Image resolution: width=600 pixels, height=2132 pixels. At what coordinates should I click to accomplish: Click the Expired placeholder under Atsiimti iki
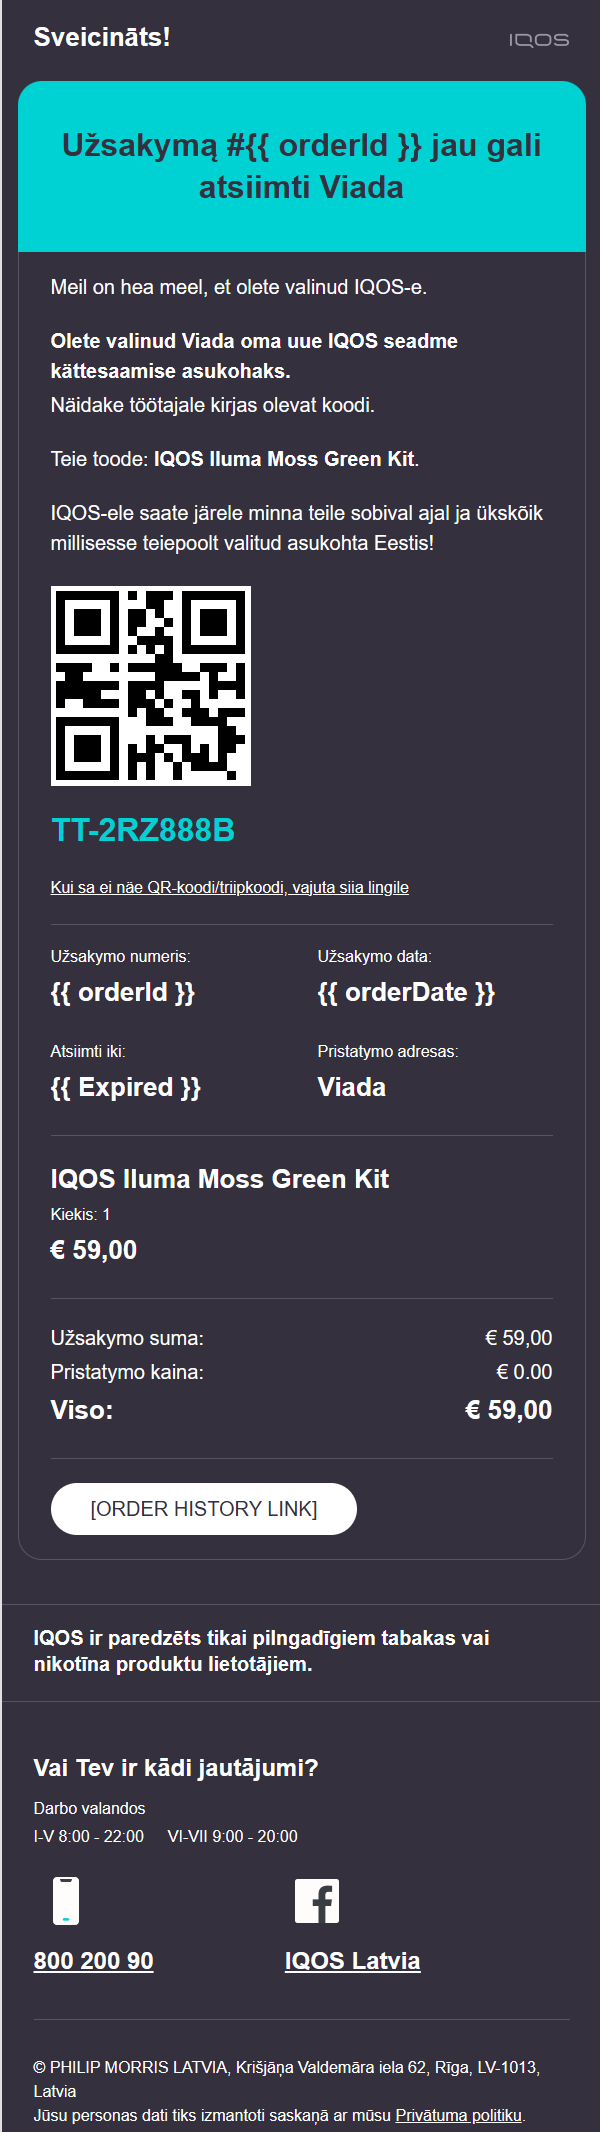click(128, 1087)
